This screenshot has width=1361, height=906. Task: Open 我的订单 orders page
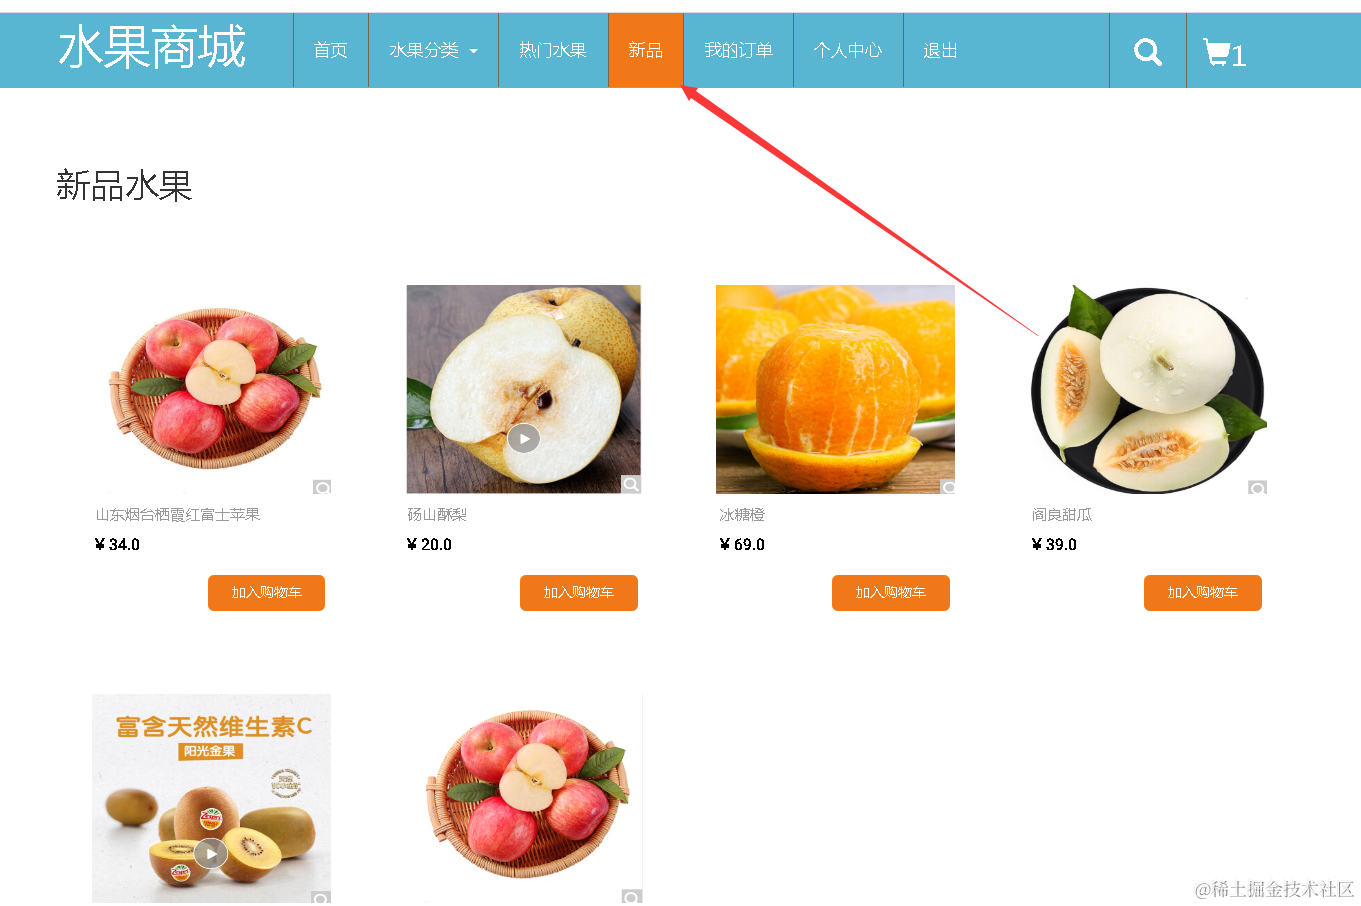point(738,50)
